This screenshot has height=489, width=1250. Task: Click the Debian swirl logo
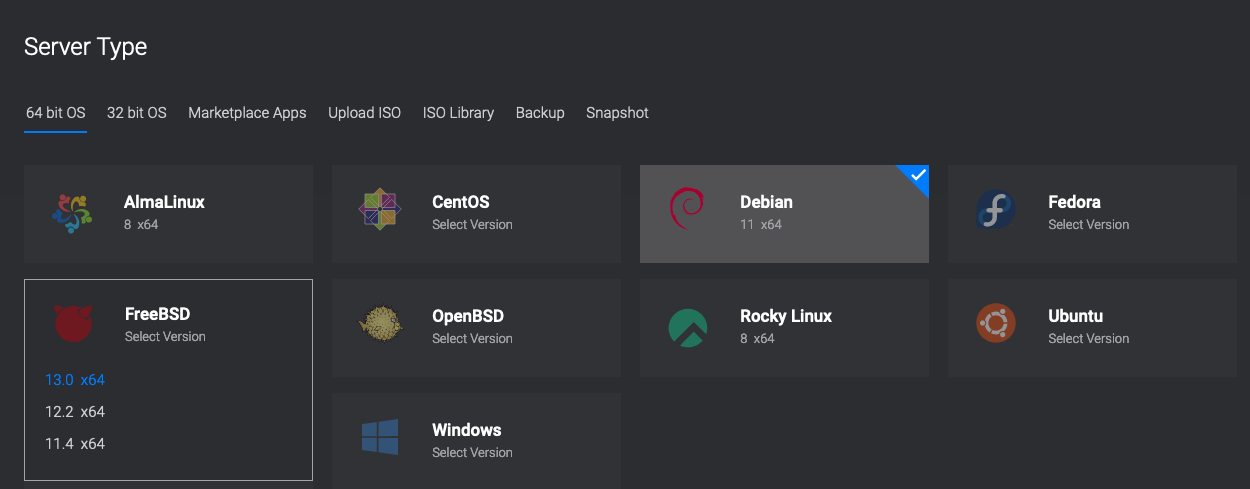tap(687, 211)
